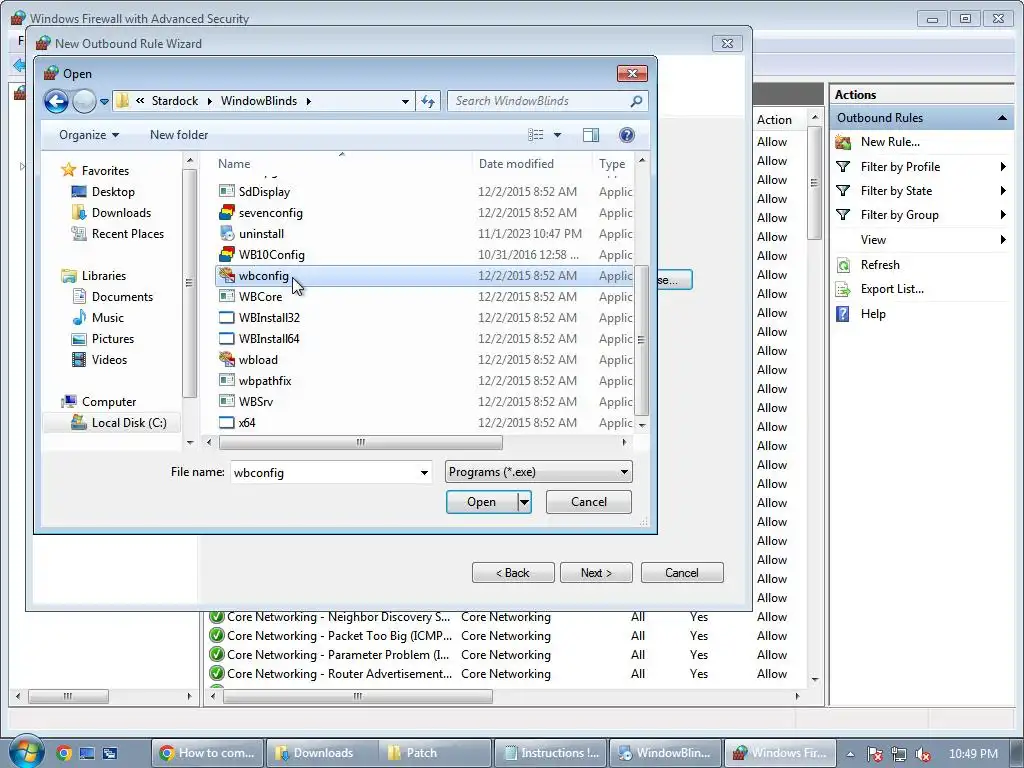
Task: Open the address bar history dropdown
Action: [405, 101]
